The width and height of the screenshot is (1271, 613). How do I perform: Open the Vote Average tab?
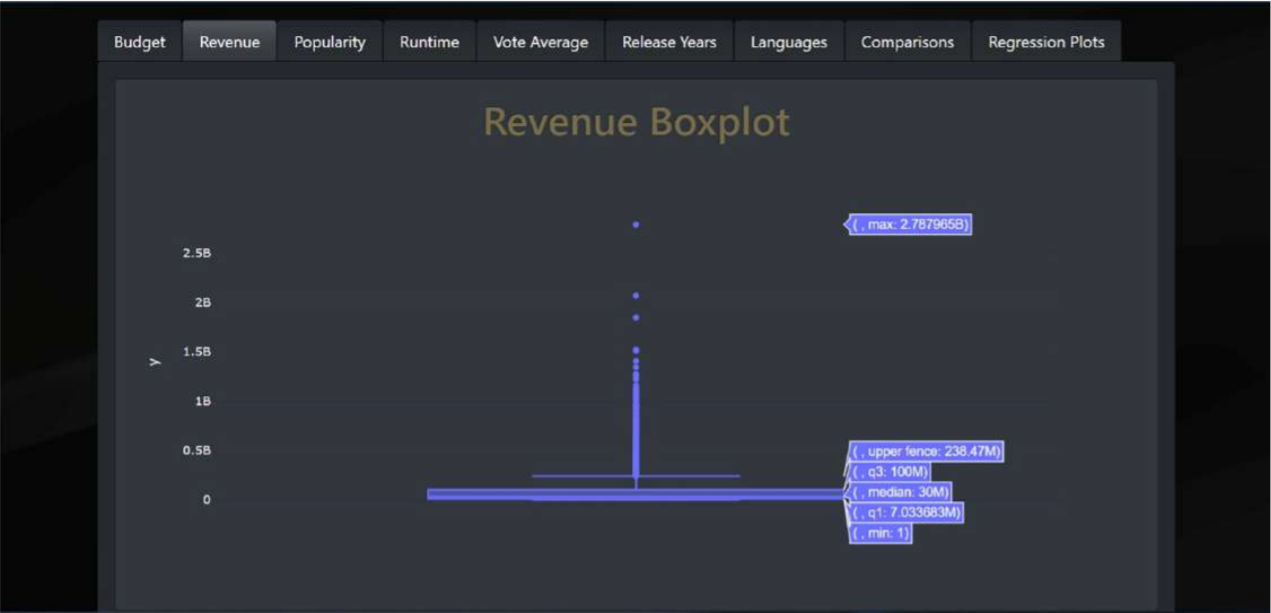(540, 42)
